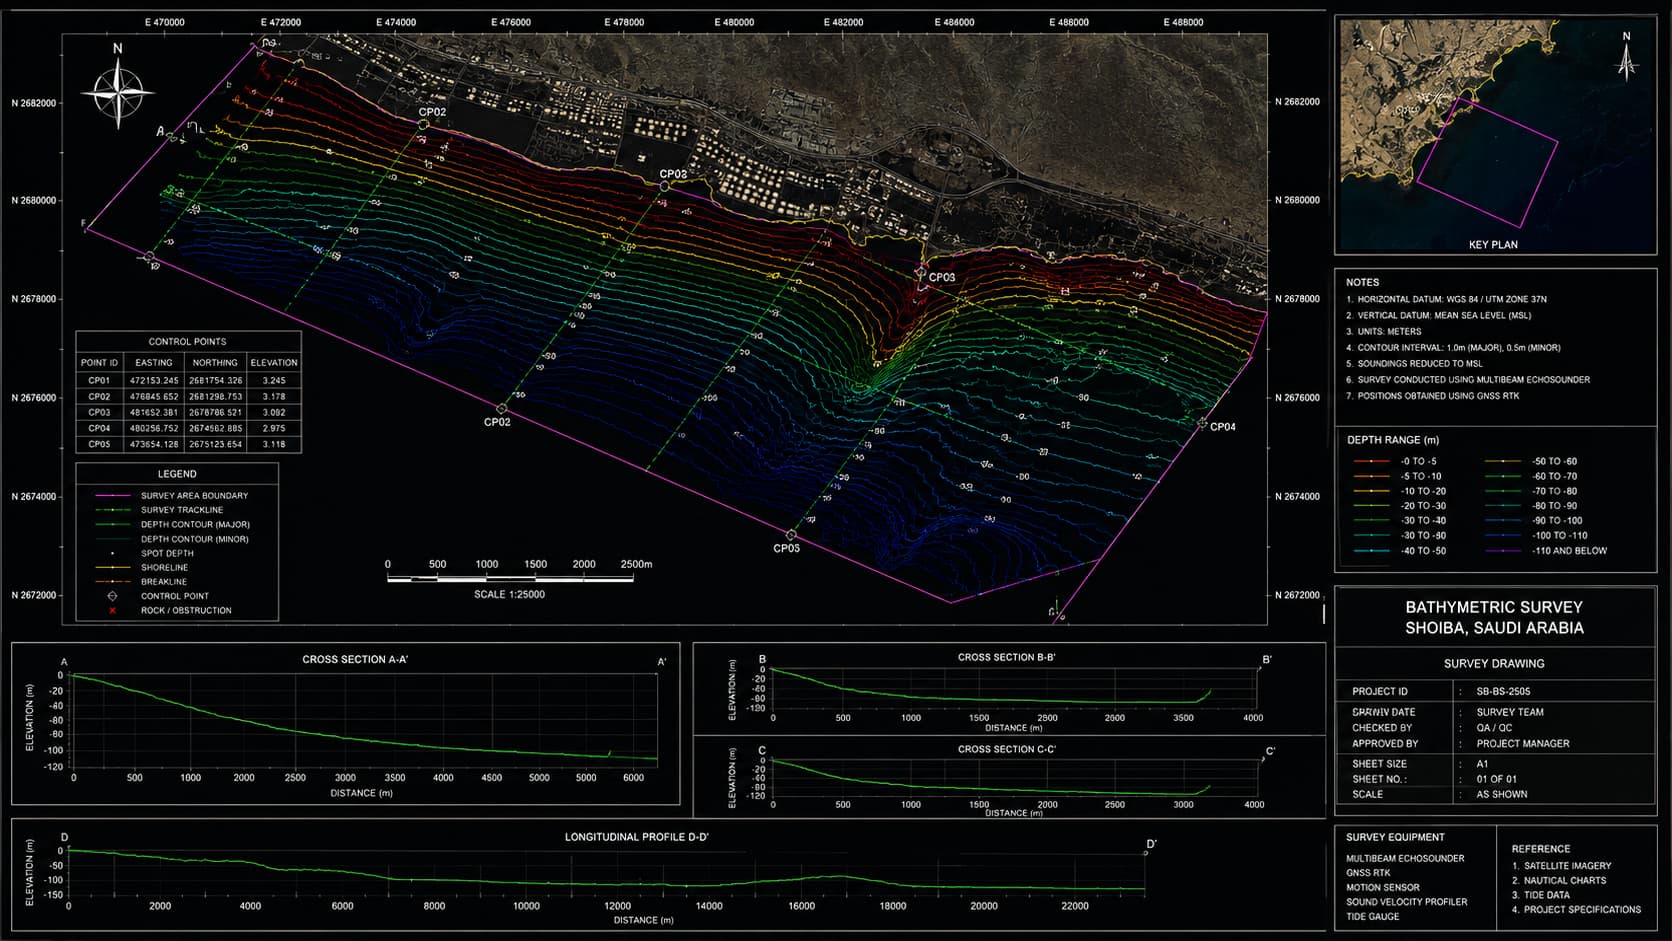Click the 'E 470000' easting grid label
The image size is (1672, 941).
click(165, 22)
